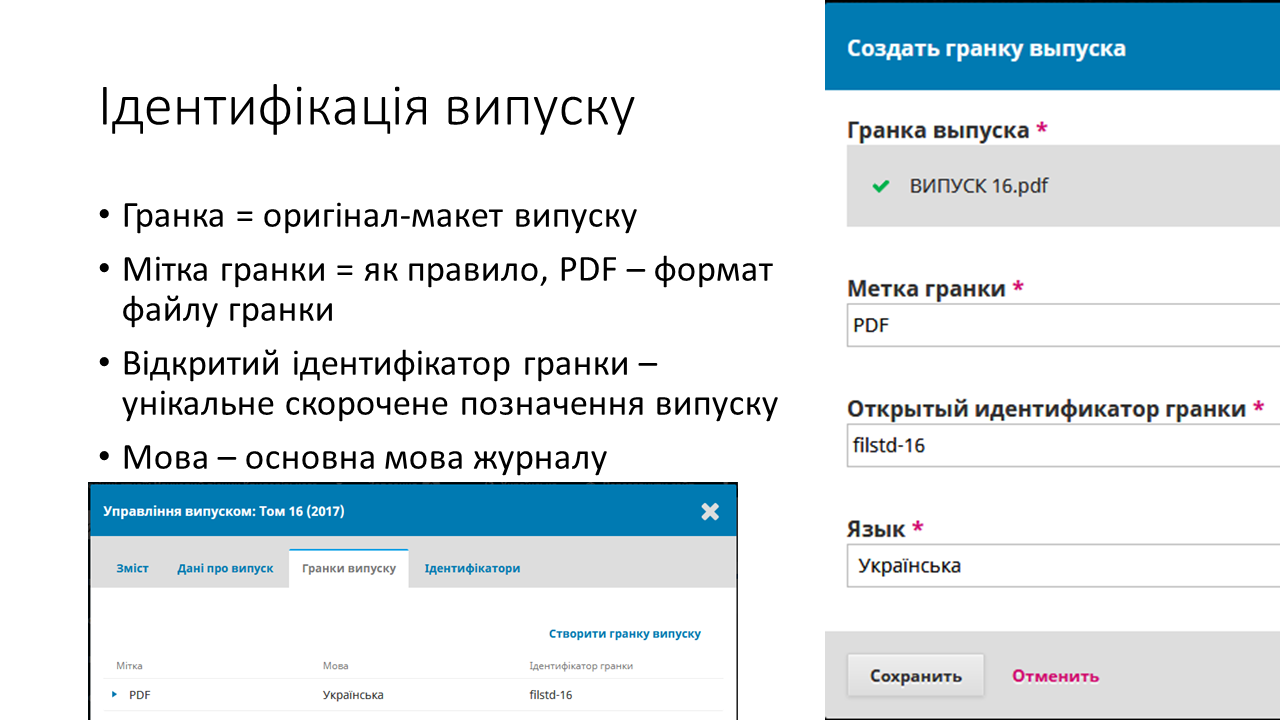This screenshot has width=1280, height=720.
Task: Click the Мітка column header
Action: (x=129, y=666)
